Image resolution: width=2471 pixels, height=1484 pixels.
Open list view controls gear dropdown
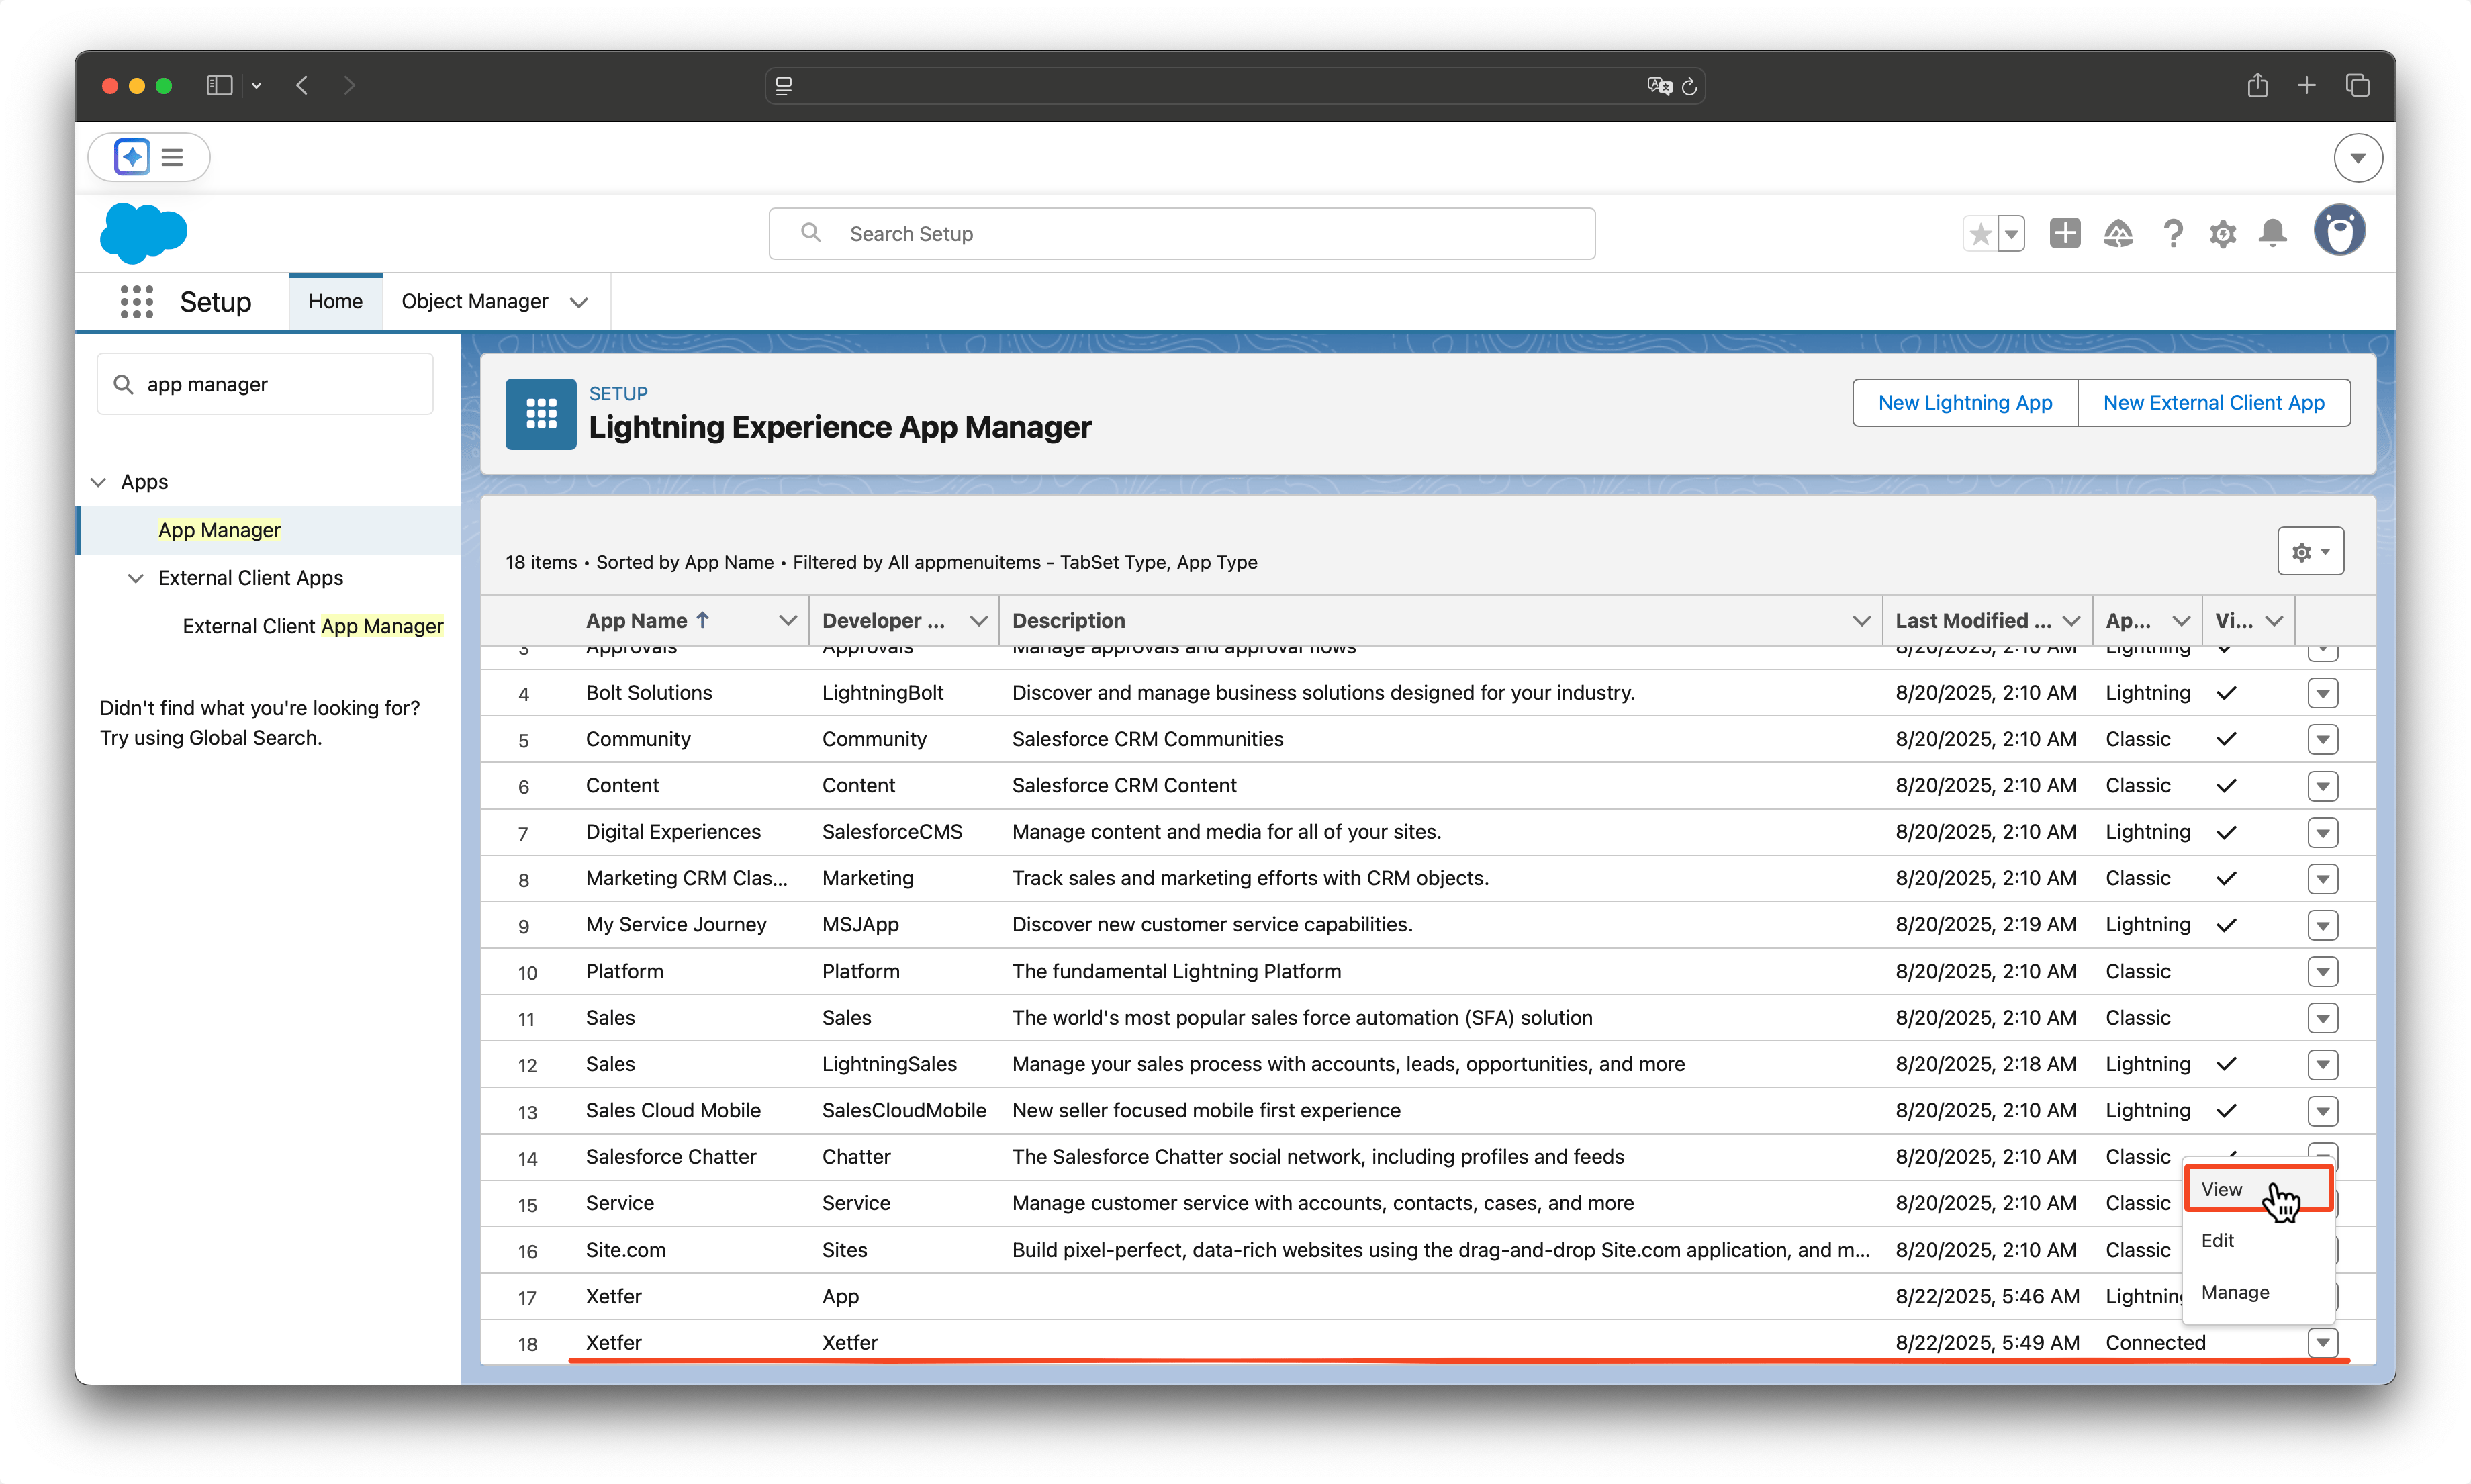2310,552
